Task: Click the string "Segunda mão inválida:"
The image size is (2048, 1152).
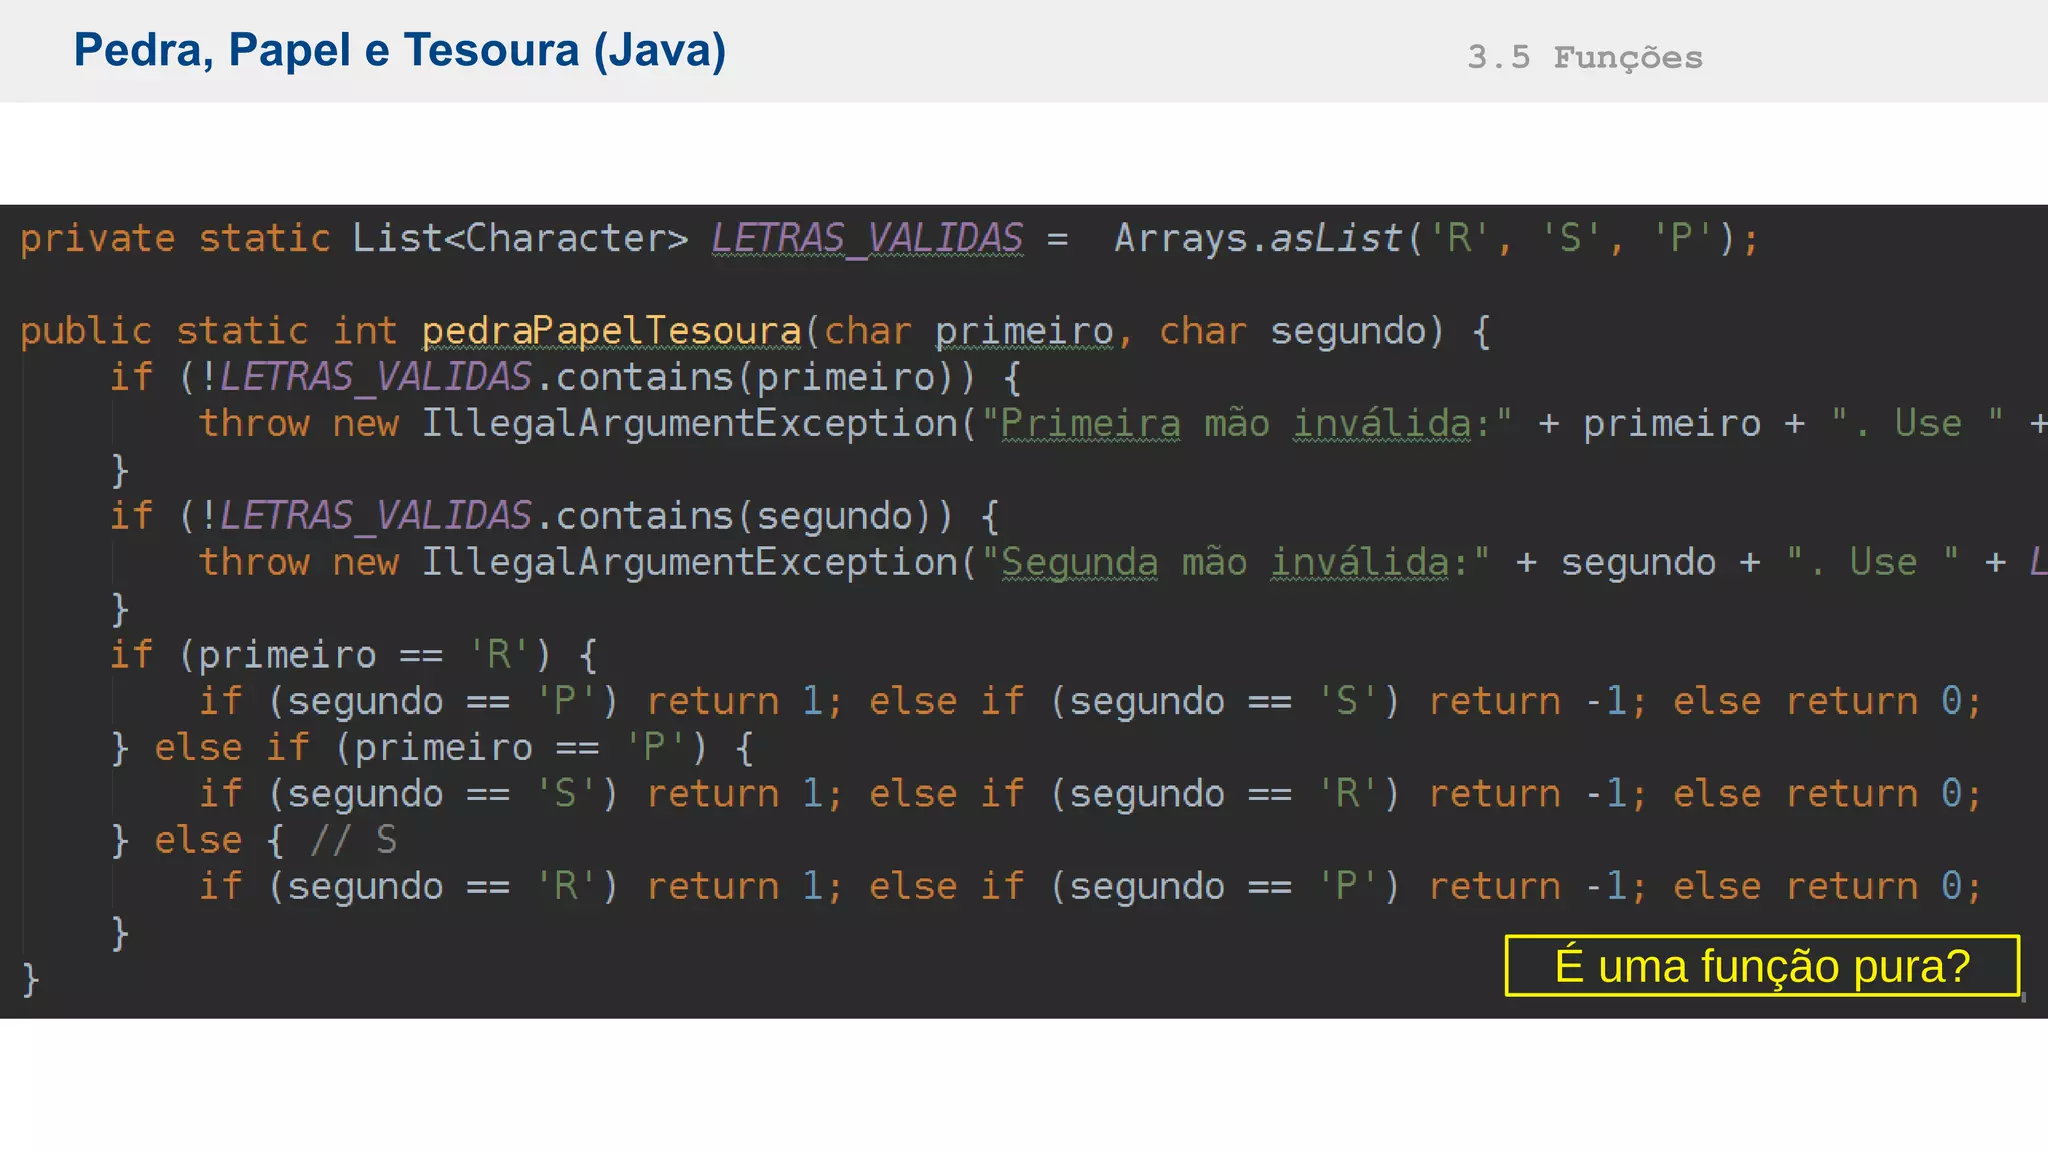Action: [x=1235, y=562]
